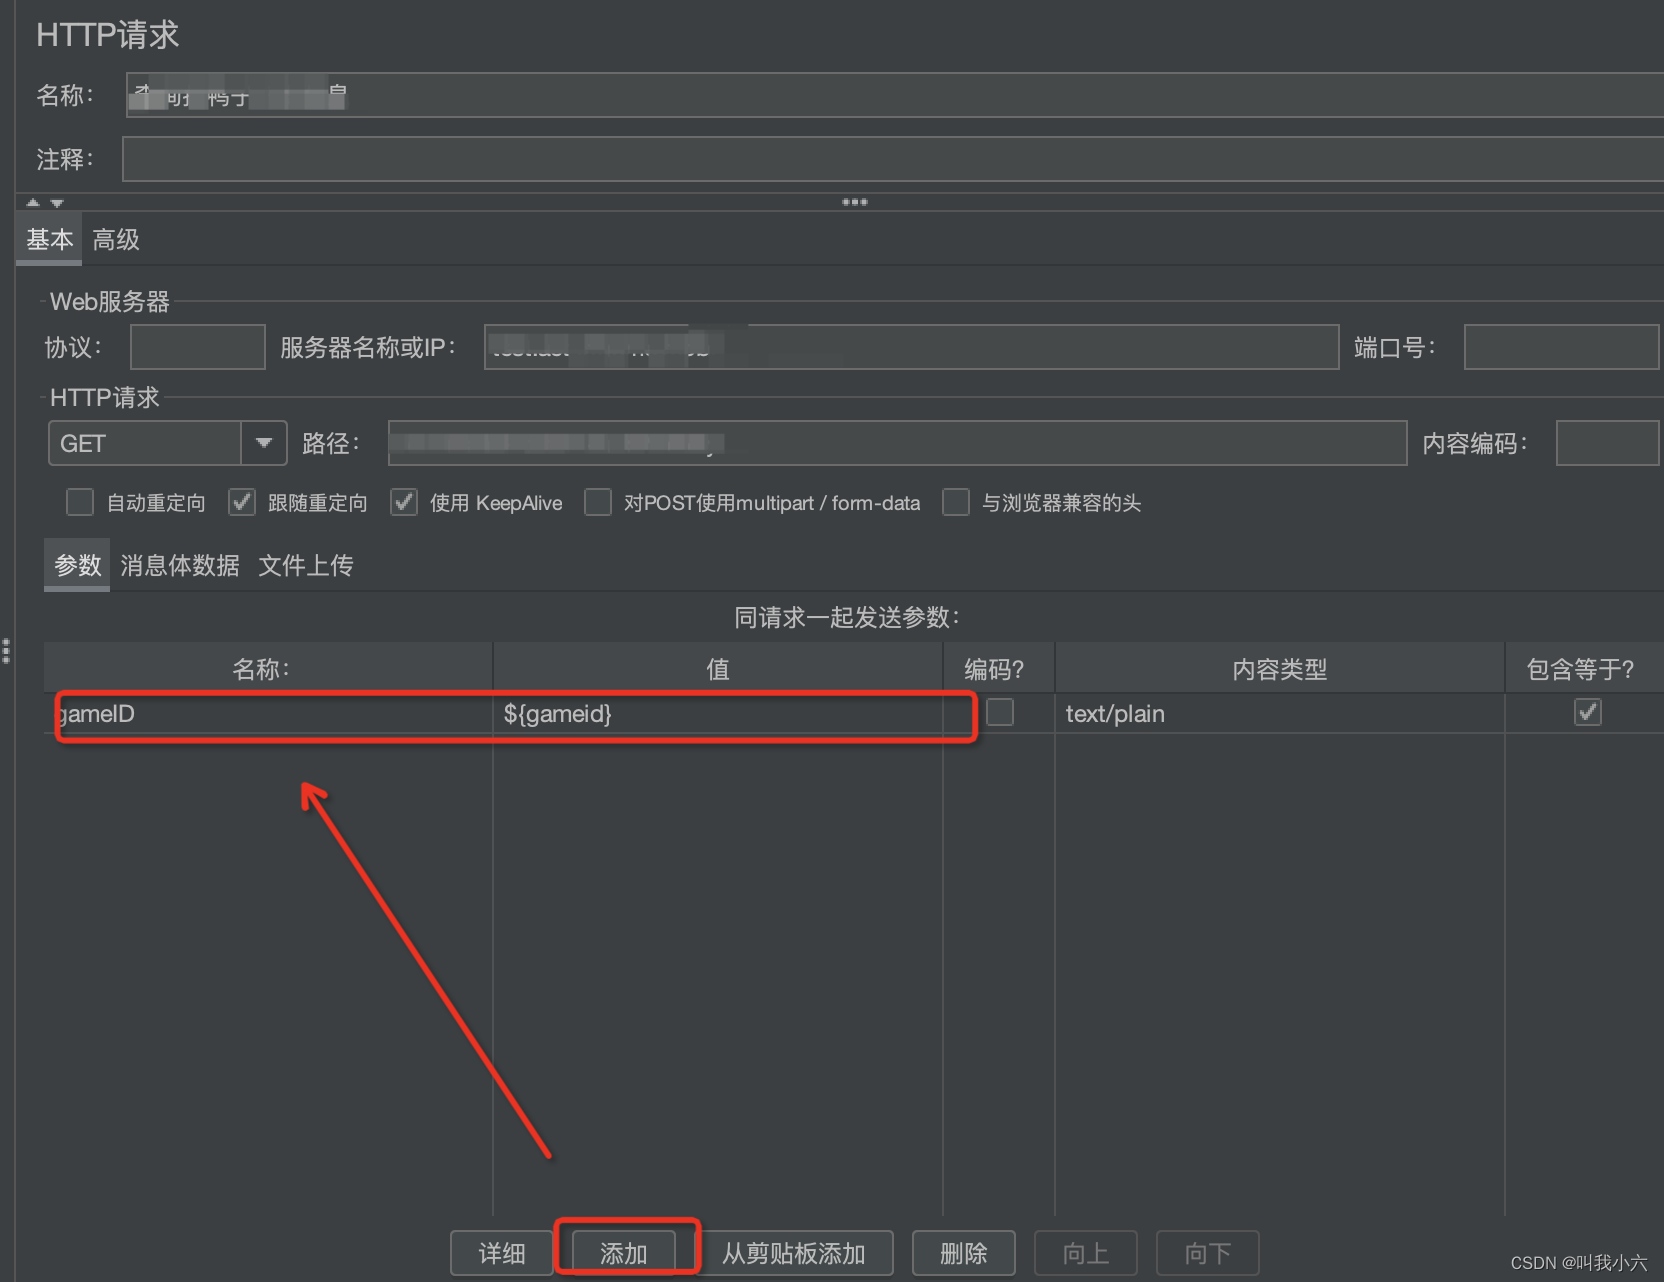Click the 端口号 input field
This screenshot has height=1282, width=1664.
click(1562, 347)
